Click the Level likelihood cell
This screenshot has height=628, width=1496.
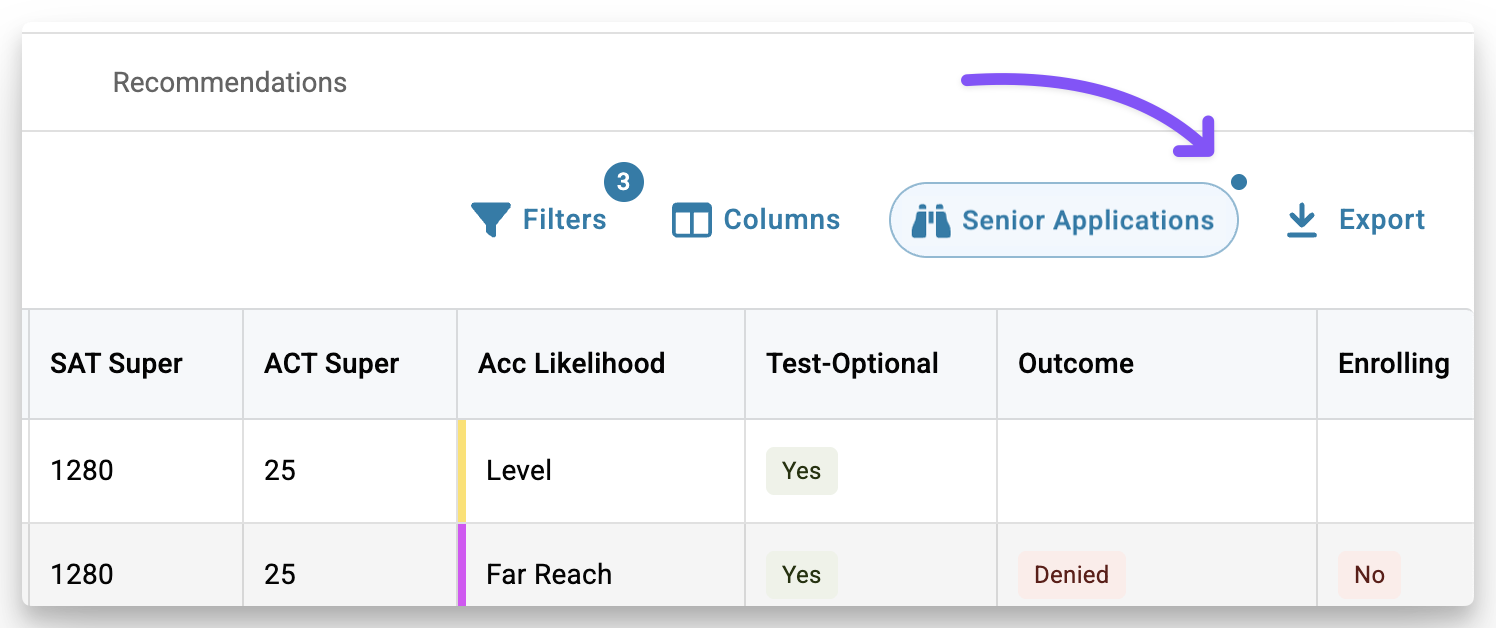tap(601, 471)
